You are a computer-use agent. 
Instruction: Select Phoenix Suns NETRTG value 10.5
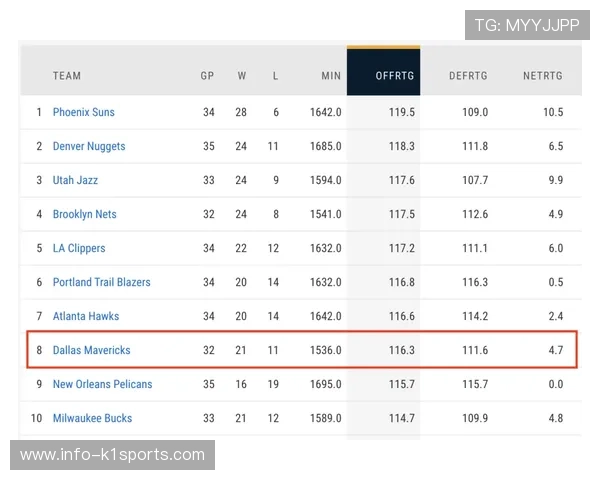[x=553, y=112]
